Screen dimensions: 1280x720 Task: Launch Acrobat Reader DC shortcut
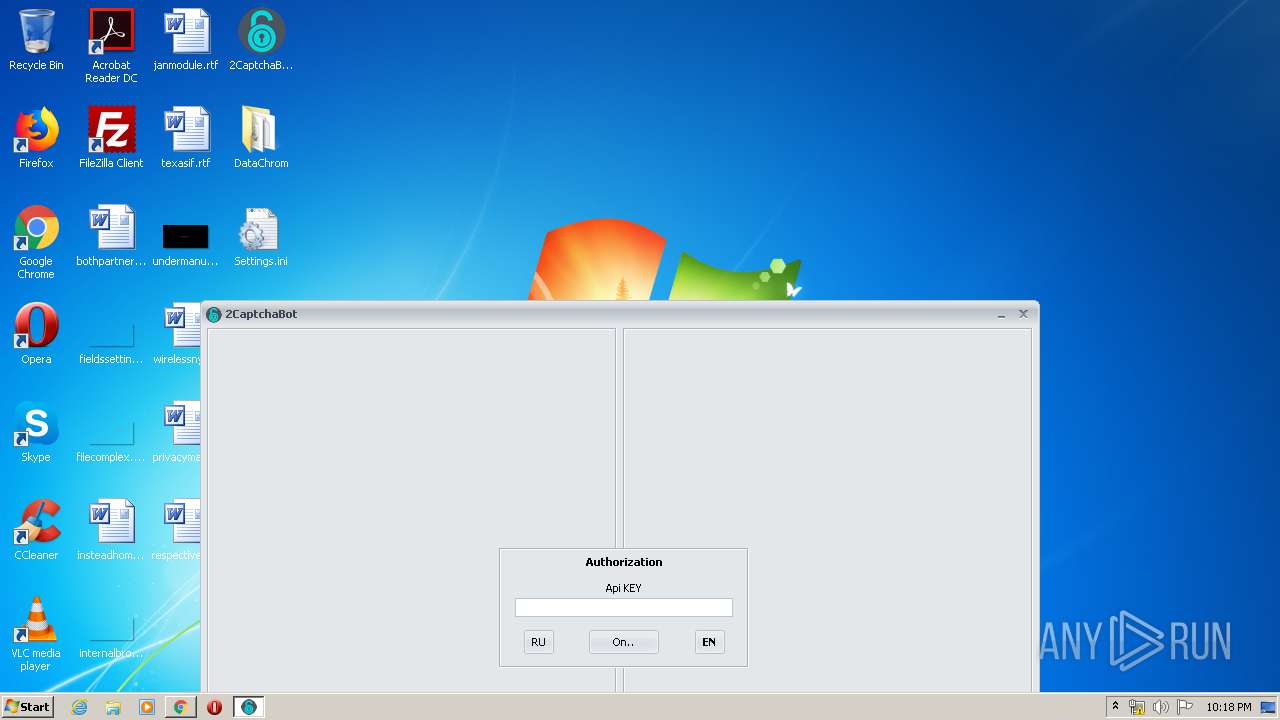click(111, 46)
